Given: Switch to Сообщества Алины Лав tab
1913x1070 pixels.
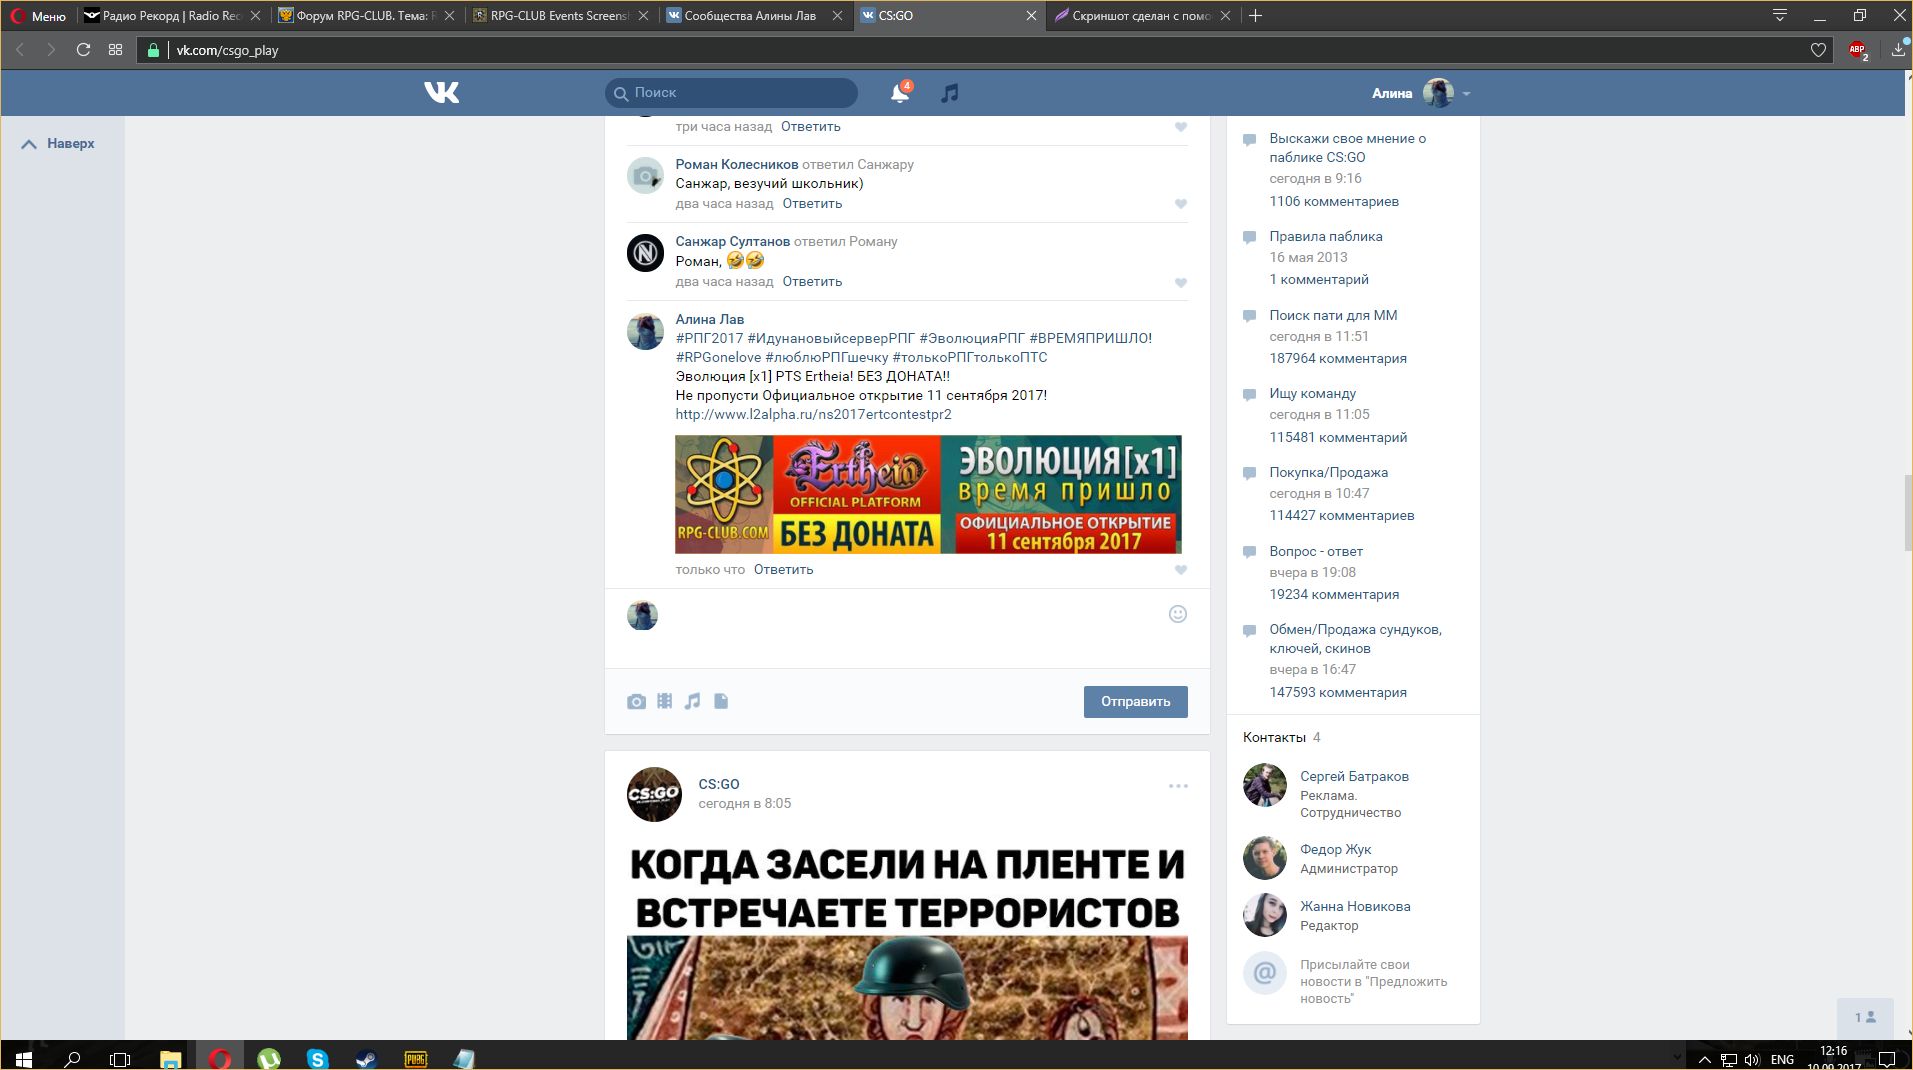Looking at the screenshot, I should [754, 16].
